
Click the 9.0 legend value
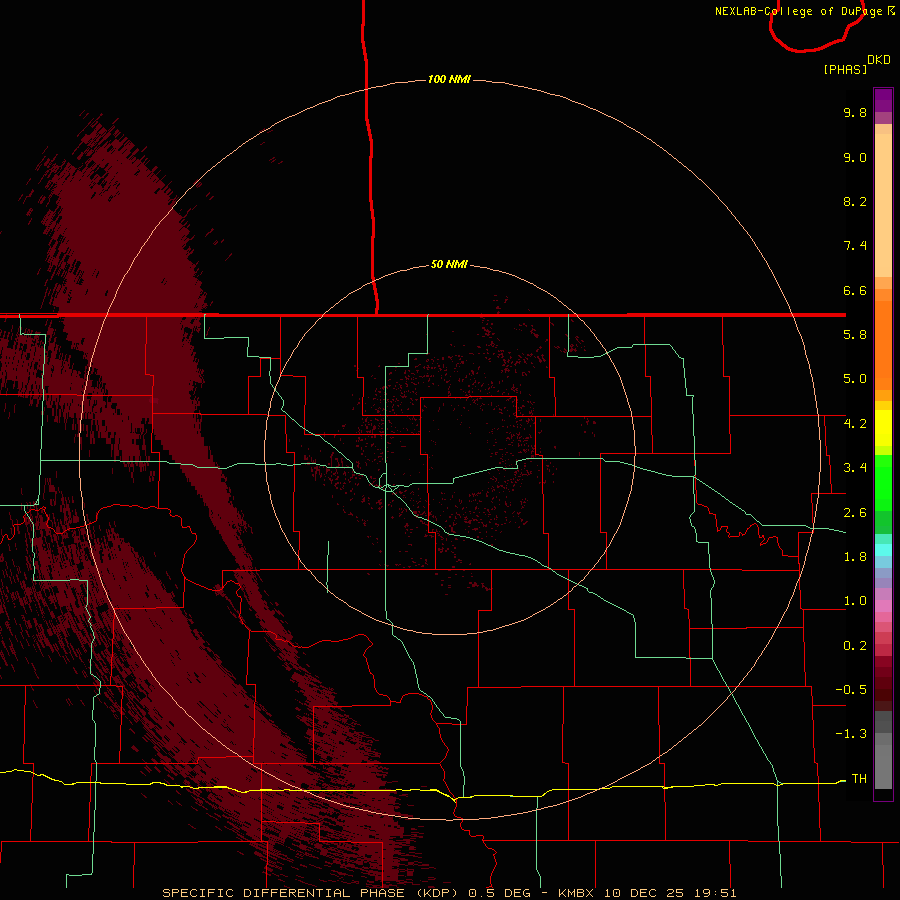click(x=855, y=157)
